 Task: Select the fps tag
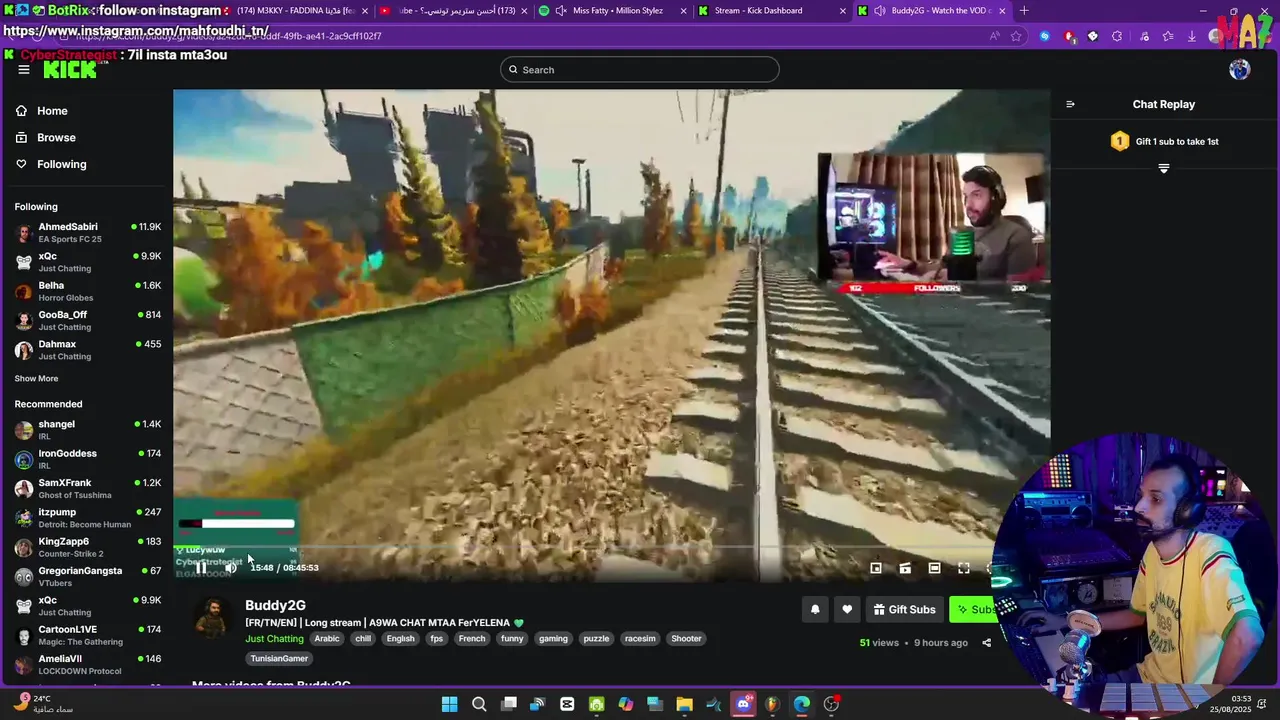[436, 639]
